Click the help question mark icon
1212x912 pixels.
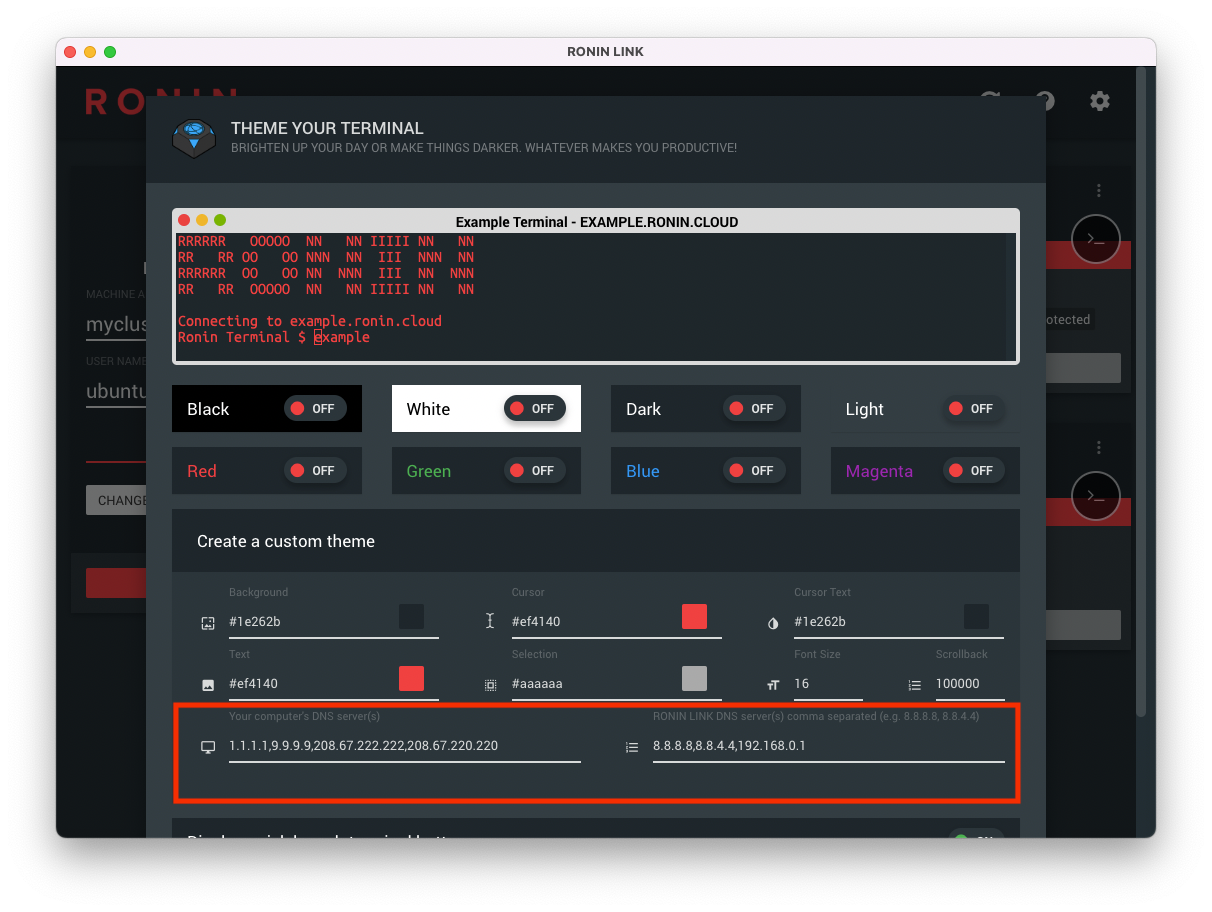(x=1045, y=101)
